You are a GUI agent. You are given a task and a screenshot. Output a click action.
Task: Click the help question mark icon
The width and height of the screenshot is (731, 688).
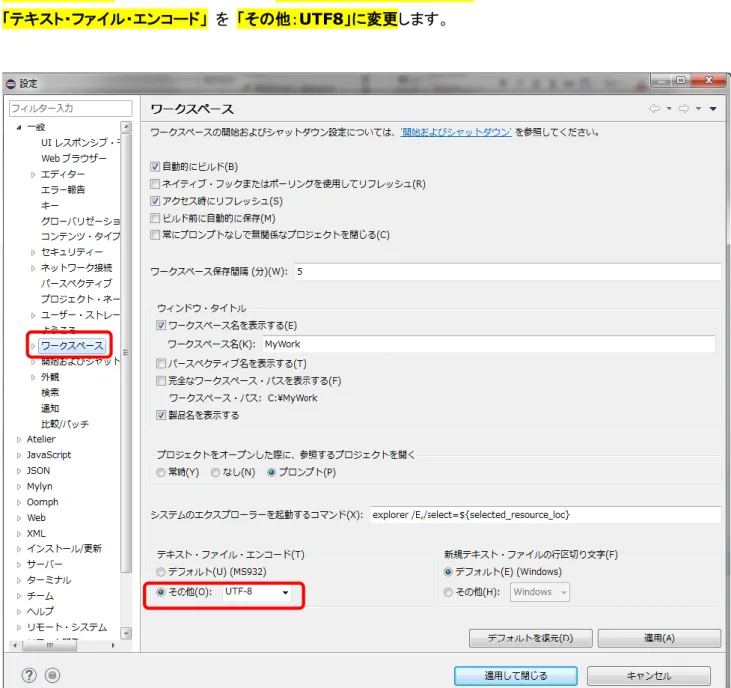(x=29, y=674)
